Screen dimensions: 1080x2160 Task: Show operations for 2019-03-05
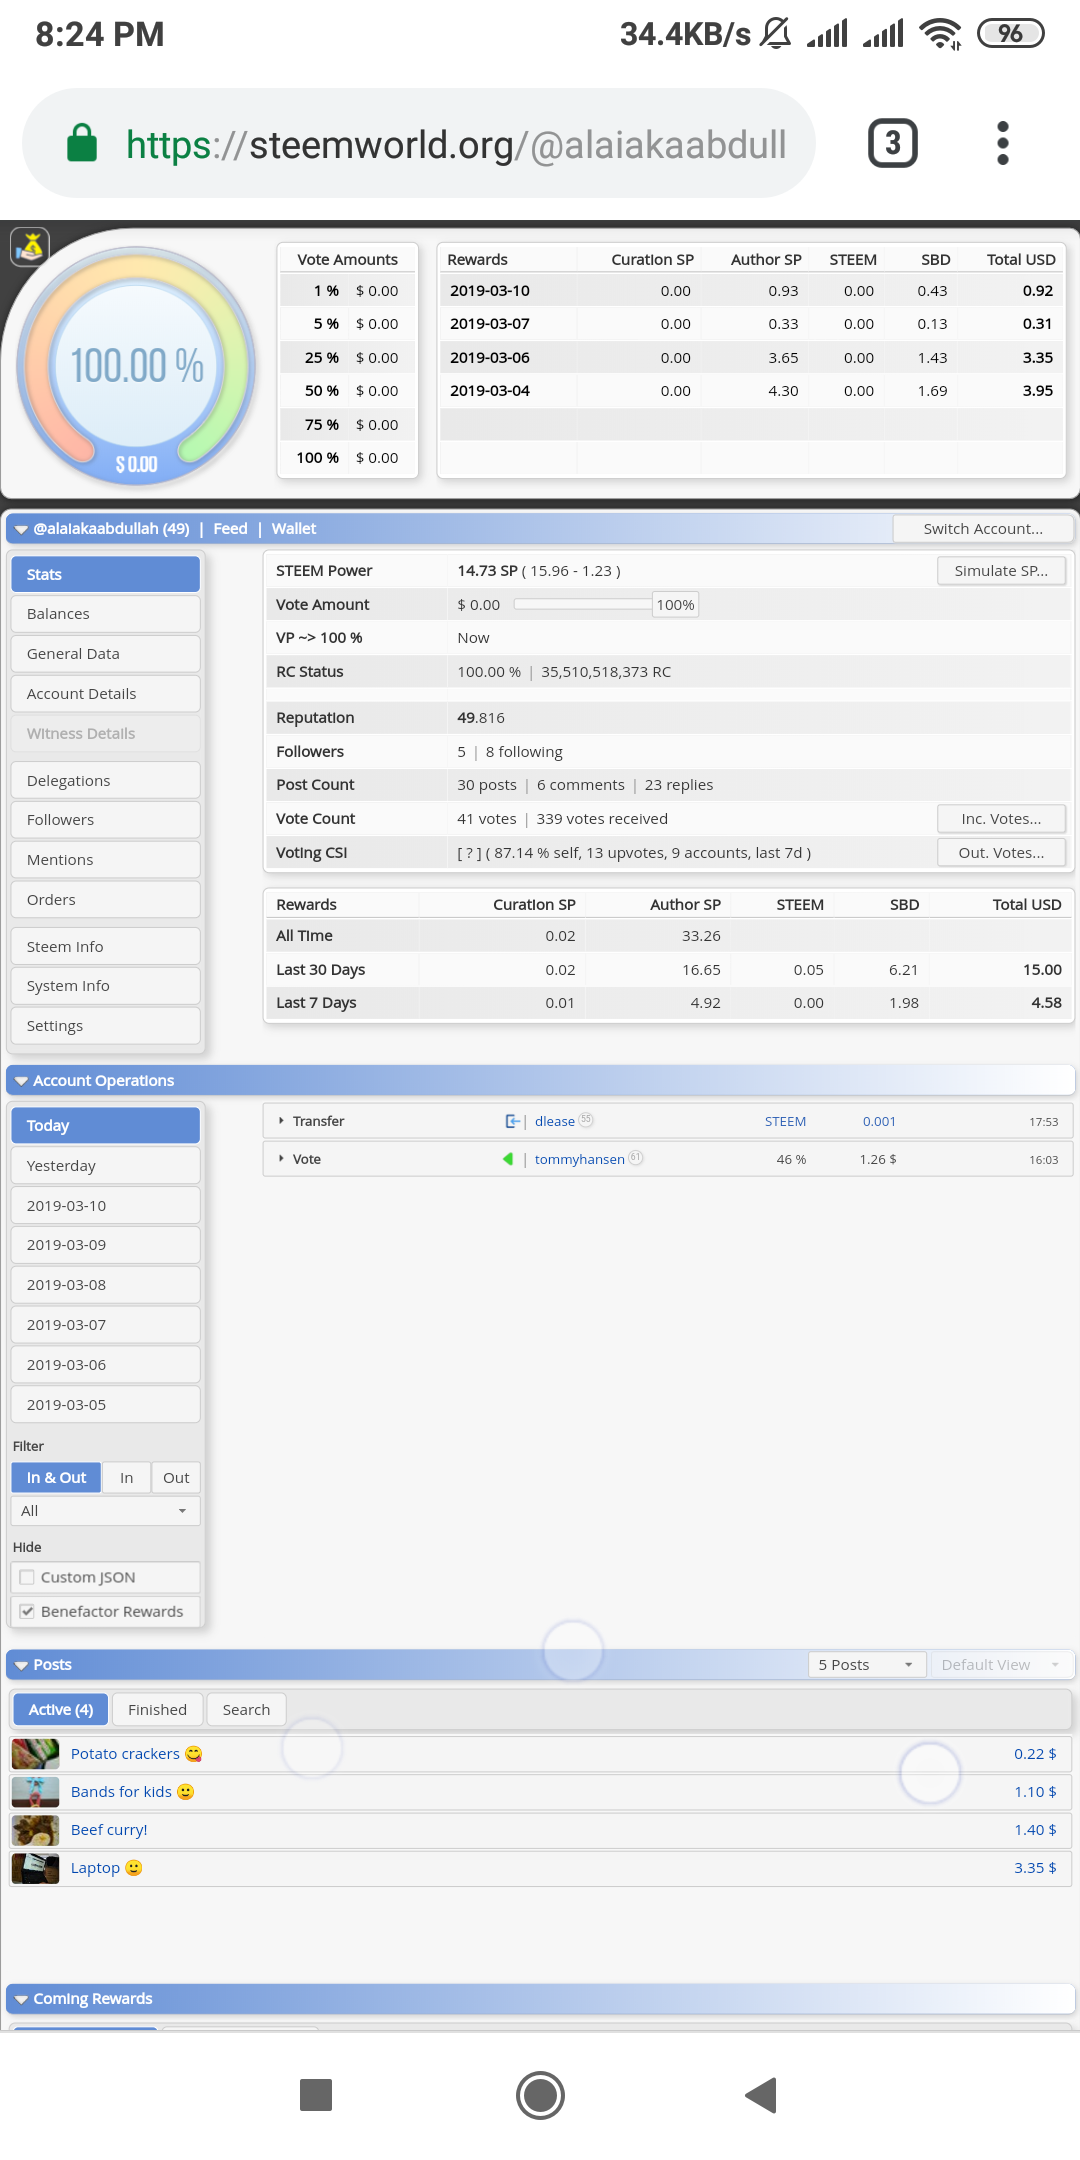pyautogui.click(x=105, y=1405)
